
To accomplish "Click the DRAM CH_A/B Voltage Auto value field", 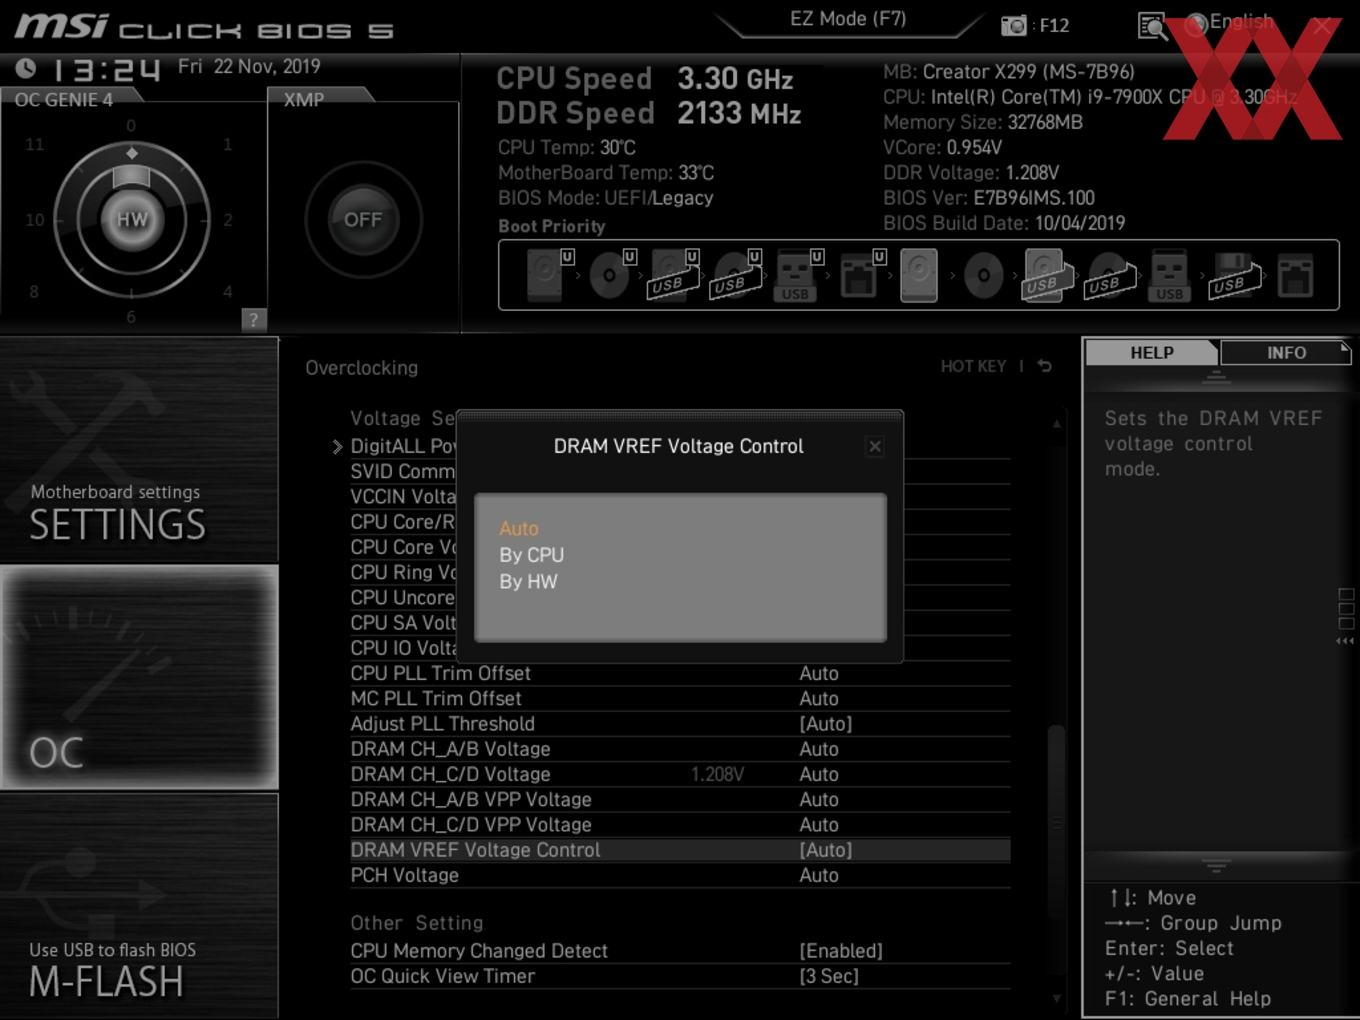I will click(x=819, y=749).
